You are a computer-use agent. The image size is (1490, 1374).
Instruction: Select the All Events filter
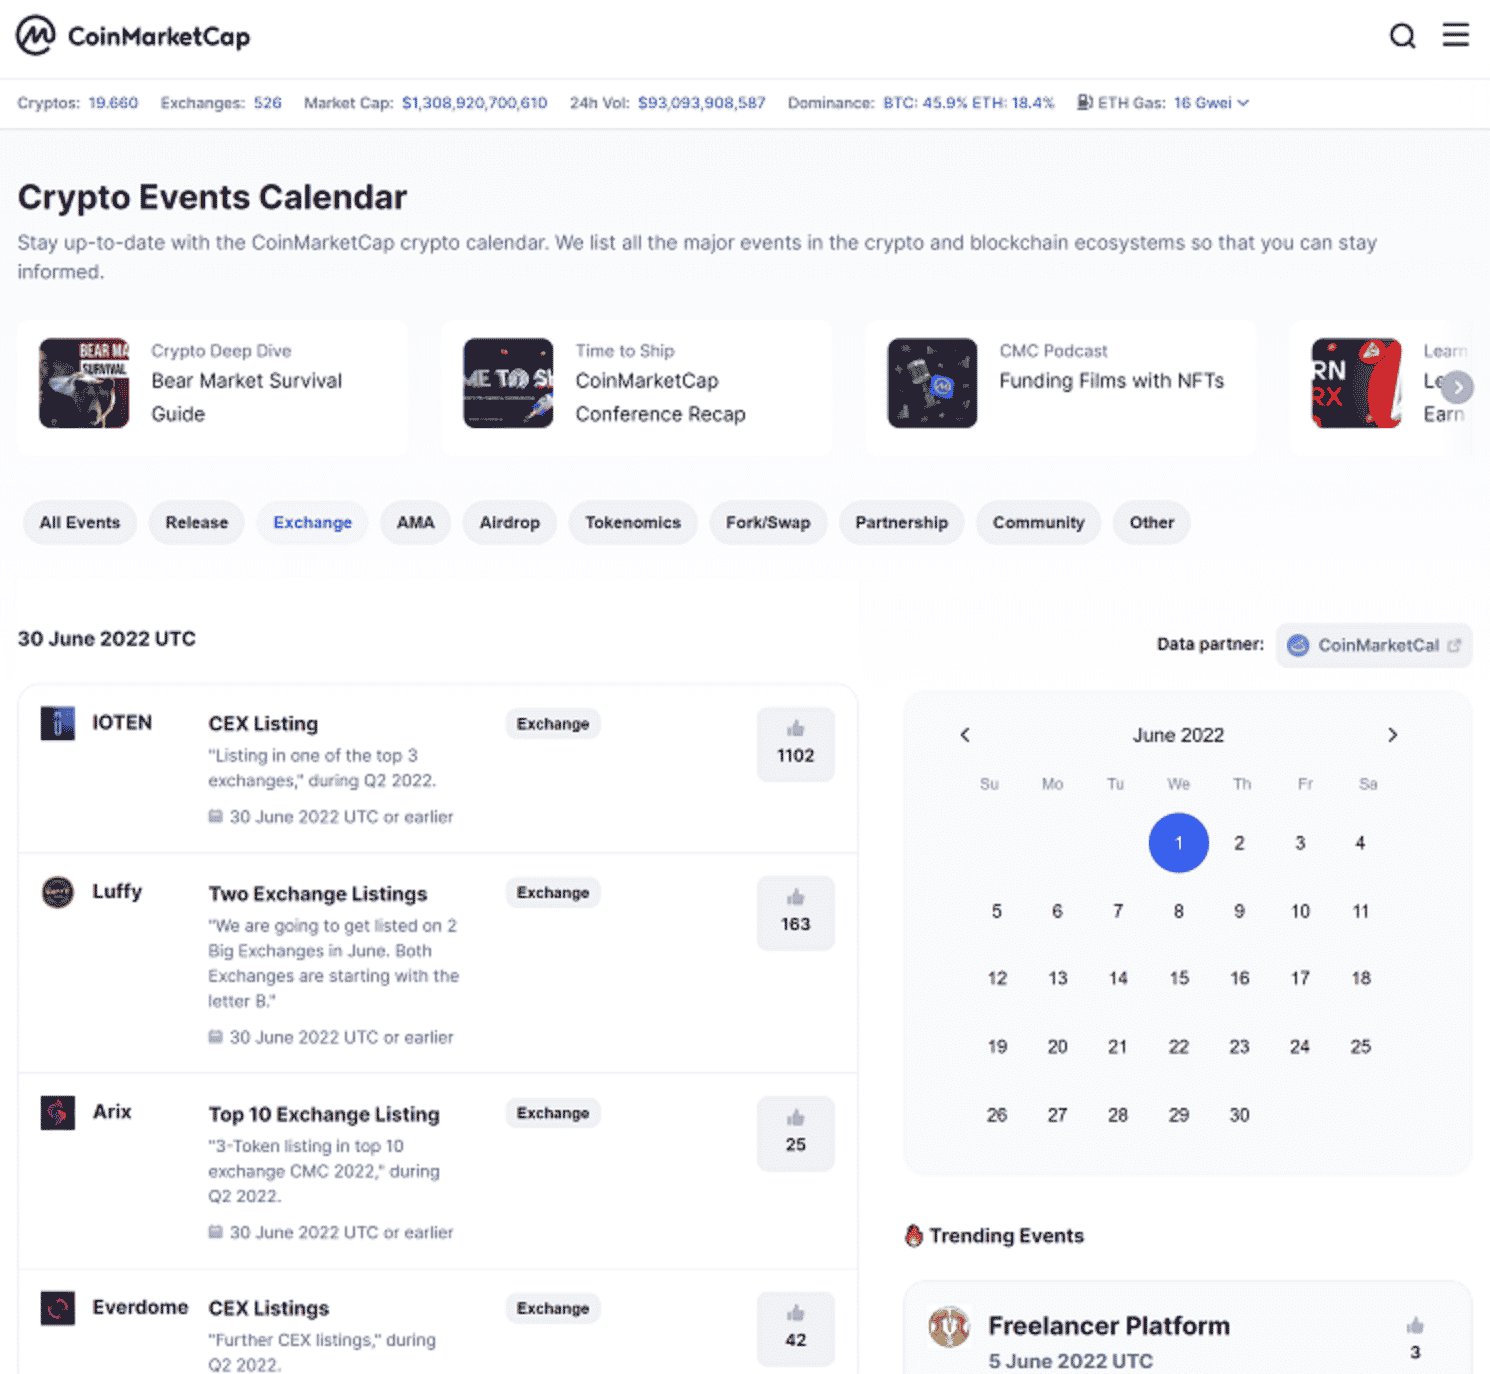coord(80,523)
